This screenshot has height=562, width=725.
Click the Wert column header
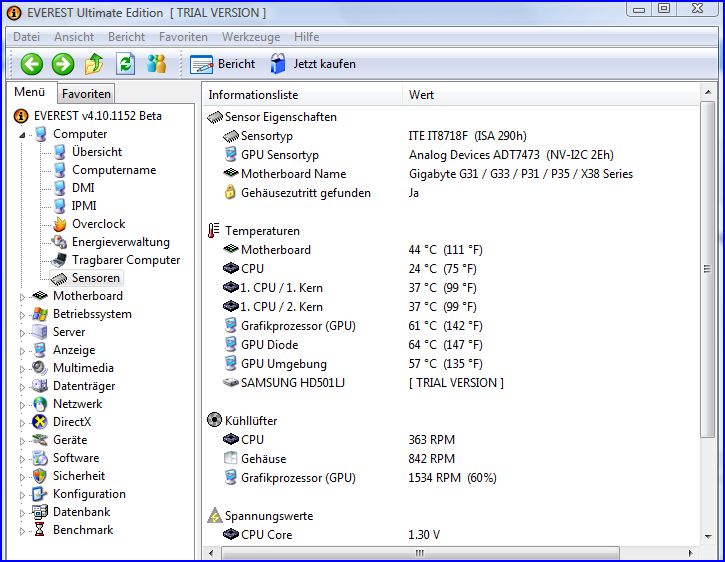(550, 95)
